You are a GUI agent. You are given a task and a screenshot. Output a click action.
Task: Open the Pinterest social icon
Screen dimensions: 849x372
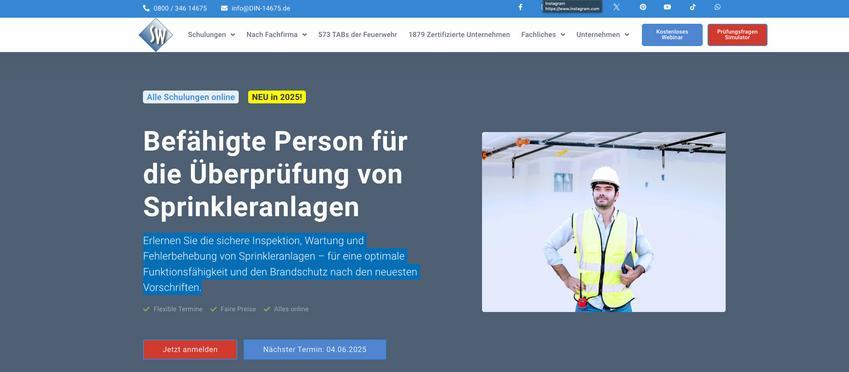coord(643,8)
